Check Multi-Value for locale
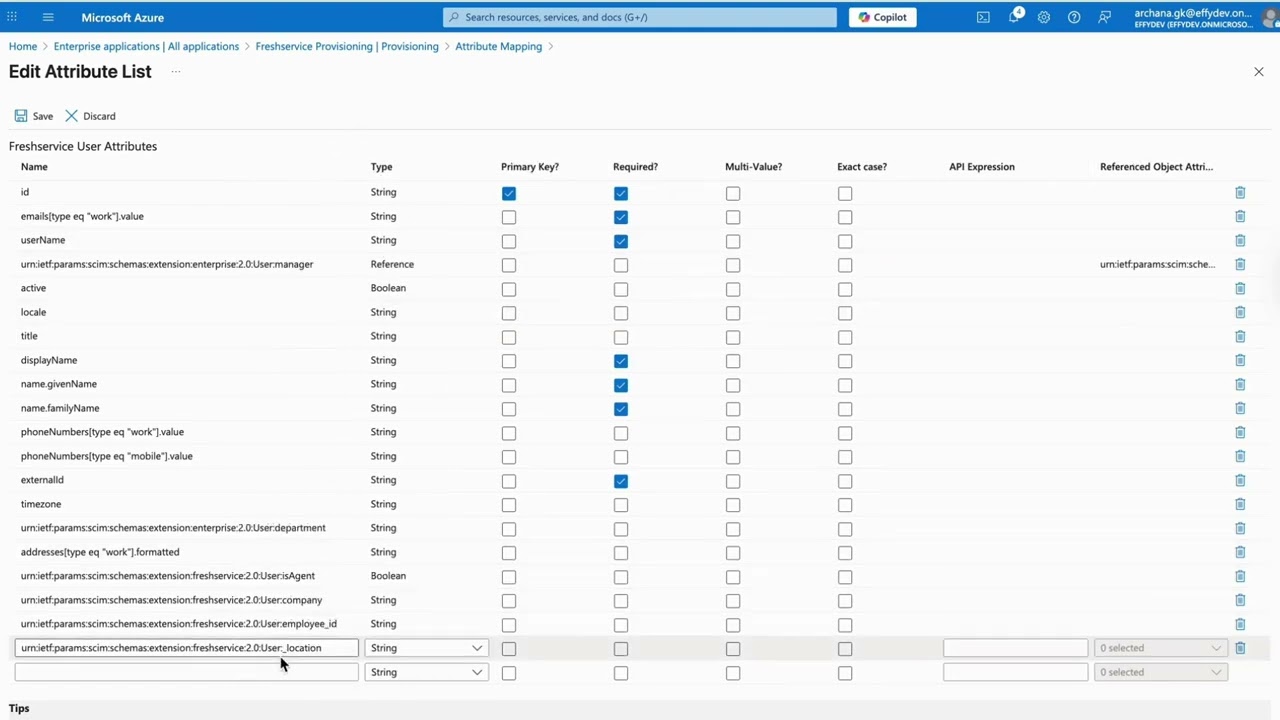Image resolution: width=1280 pixels, height=720 pixels. pyautogui.click(x=733, y=313)
